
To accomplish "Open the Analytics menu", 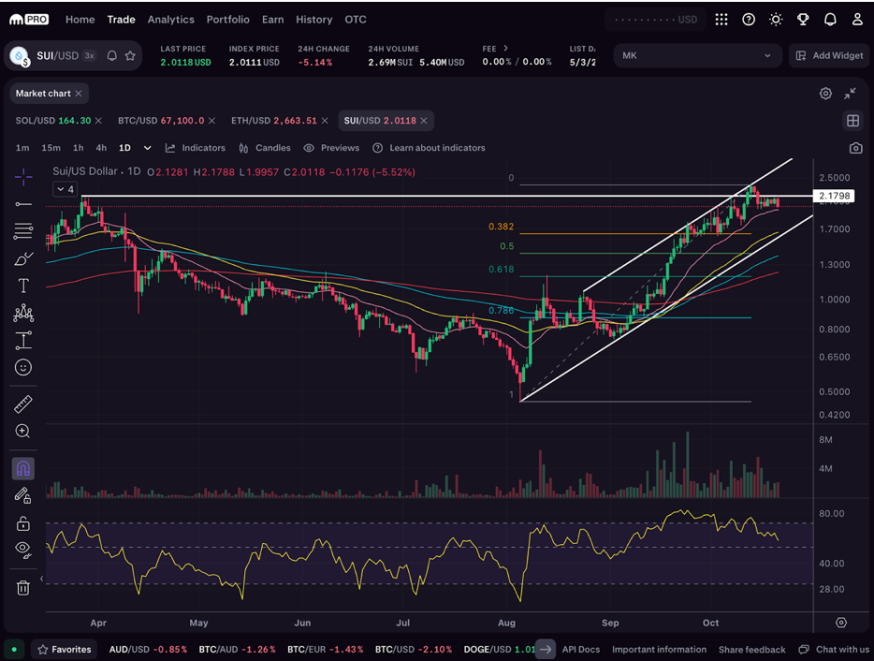I will (171, 19).
